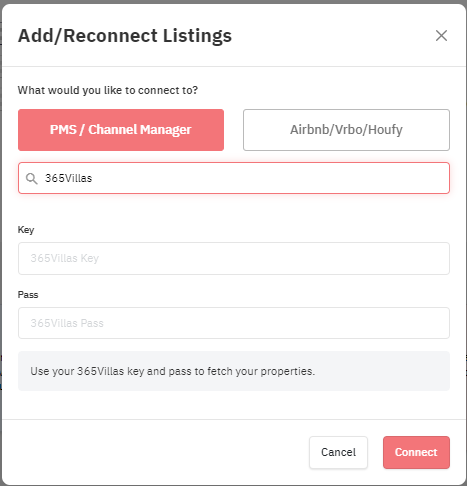Viewport: 467px width, 486px height.
Task: Click into the 365Villas Pass field
Action: click(234, 323)
